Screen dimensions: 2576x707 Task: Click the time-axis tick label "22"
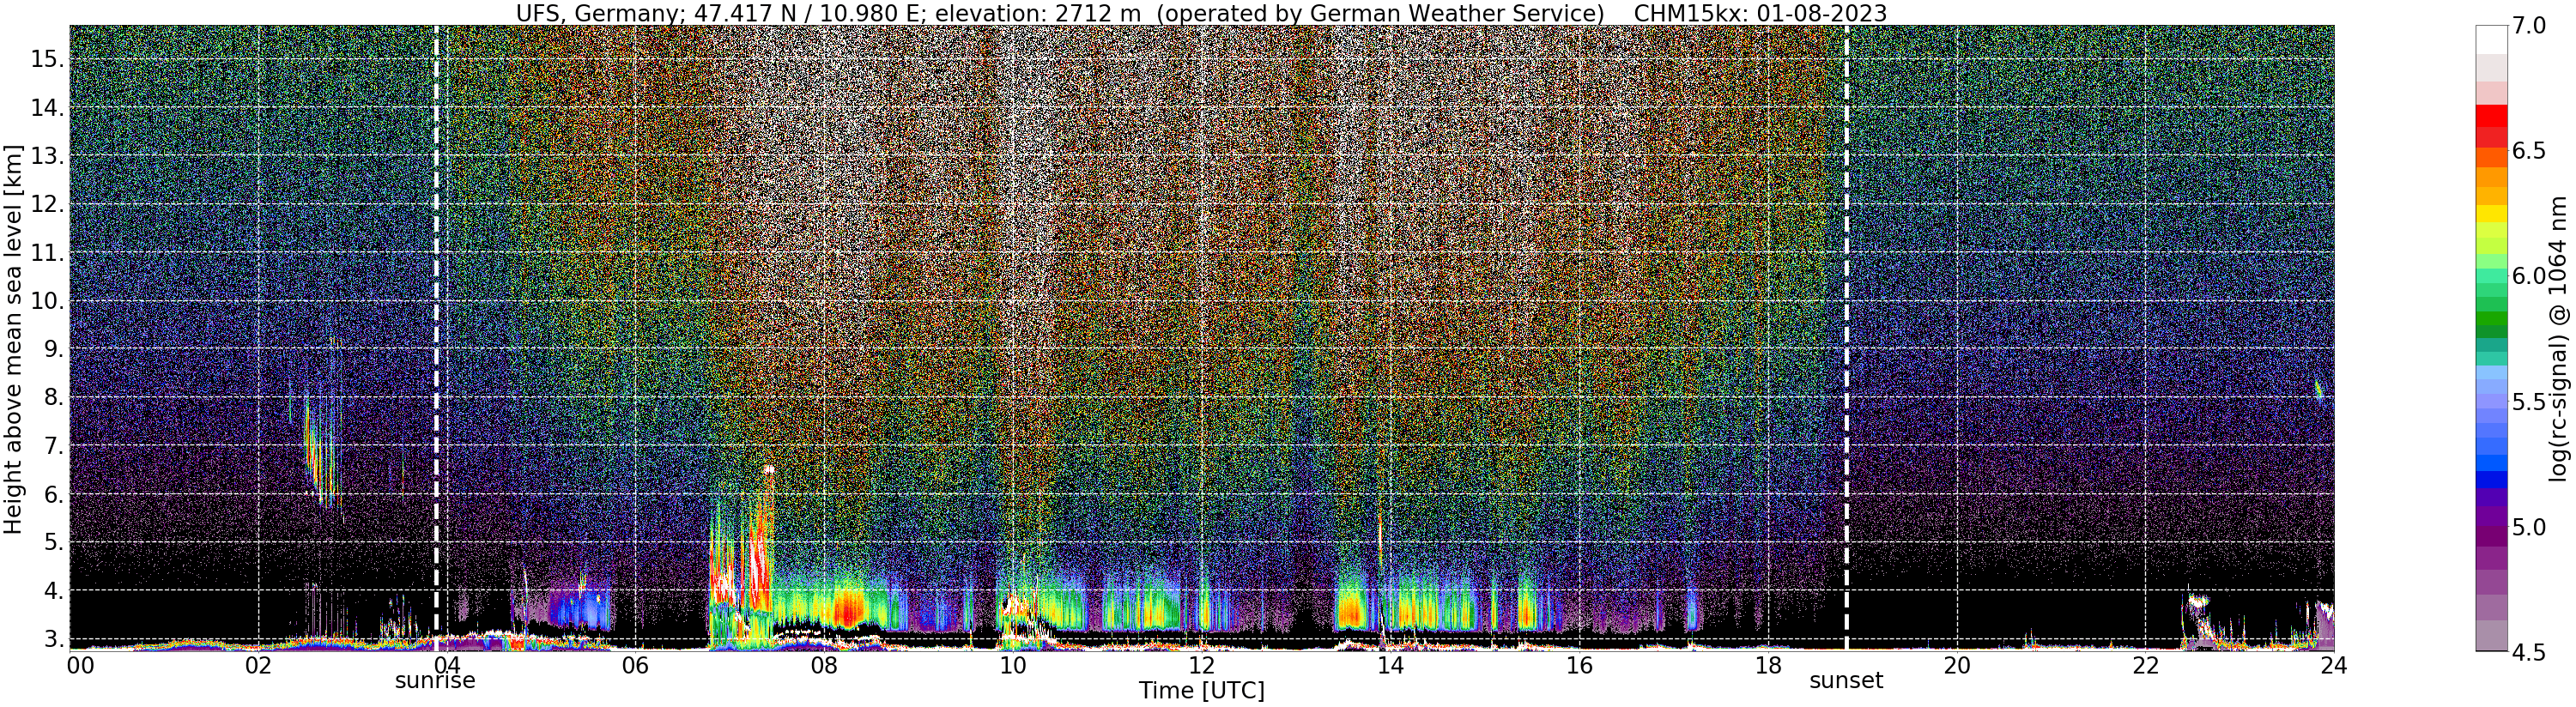[2144, 665]
